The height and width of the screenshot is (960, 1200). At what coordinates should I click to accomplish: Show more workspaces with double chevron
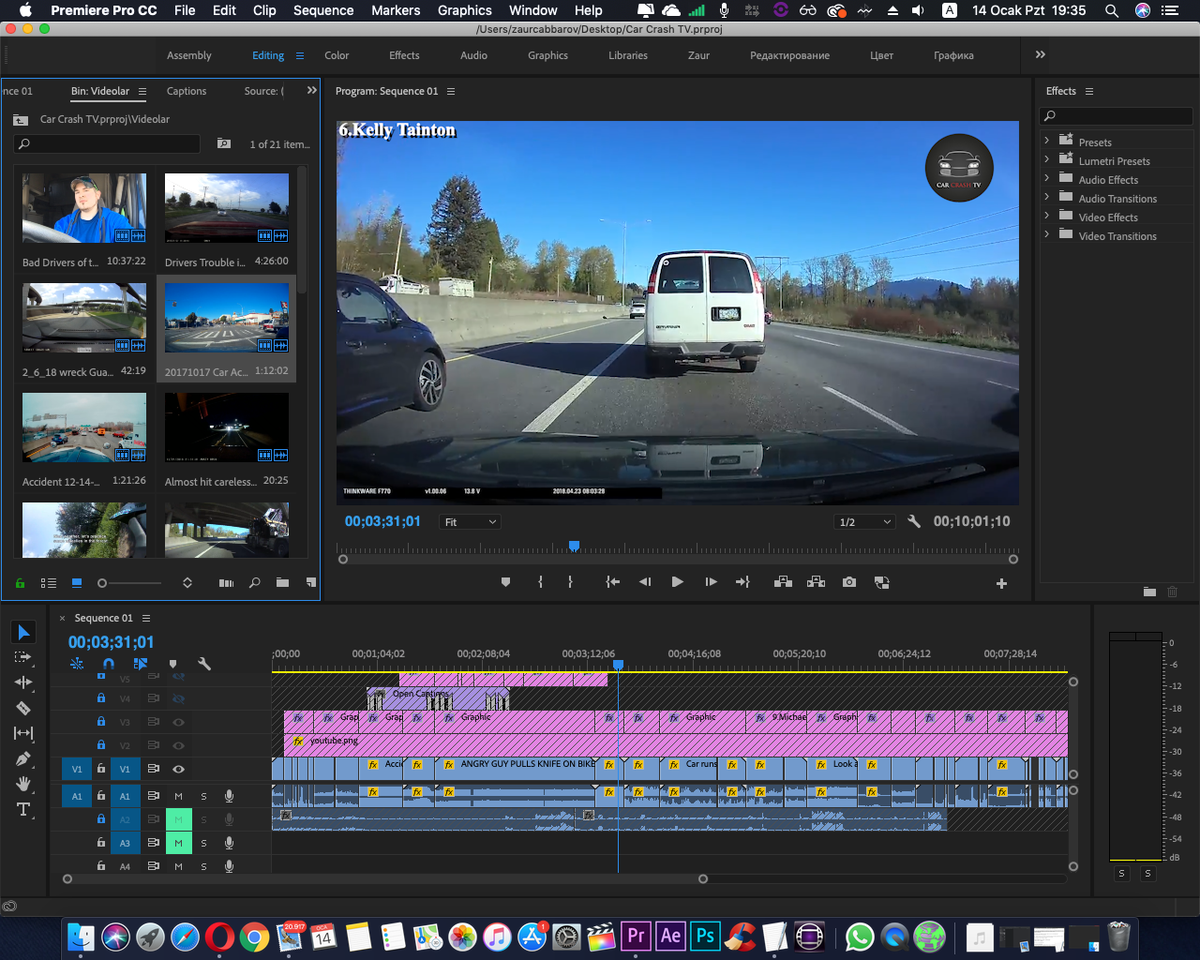pos(1040,55)
